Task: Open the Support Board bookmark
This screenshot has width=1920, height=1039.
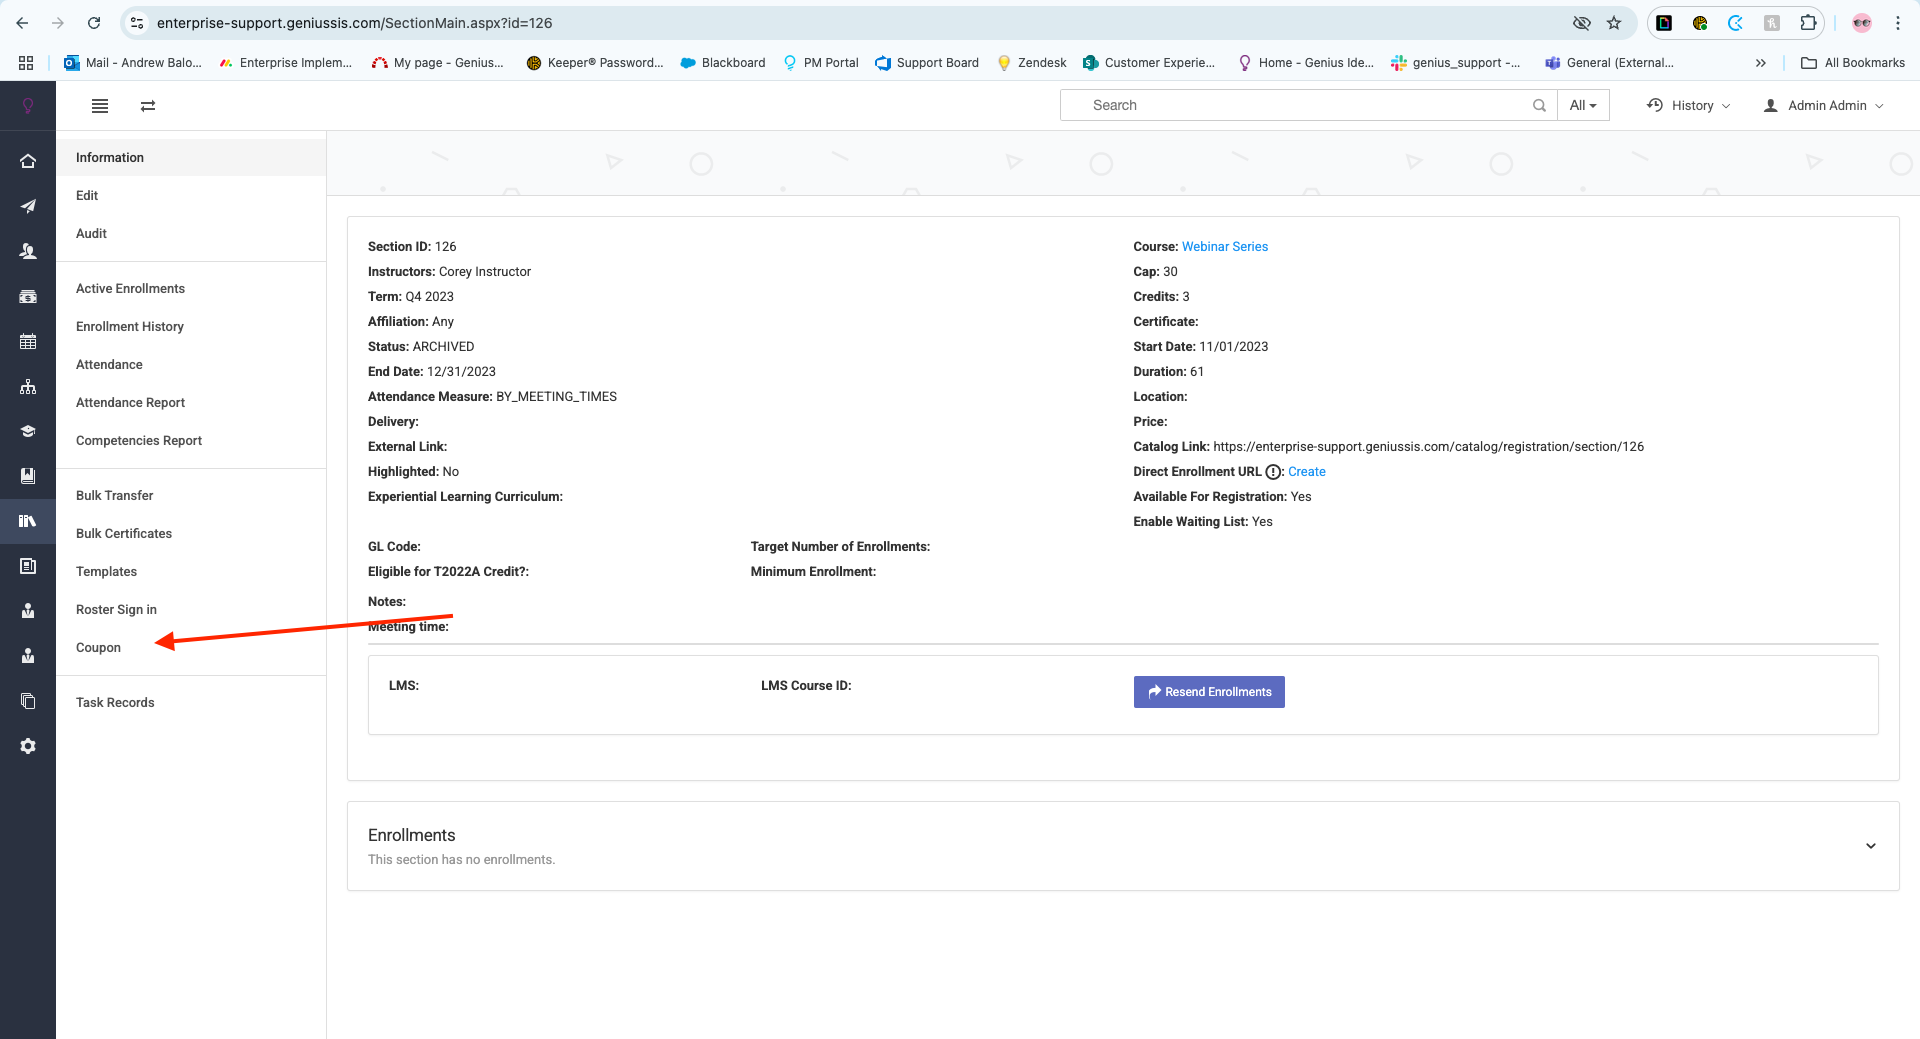Action: [927, 62]
